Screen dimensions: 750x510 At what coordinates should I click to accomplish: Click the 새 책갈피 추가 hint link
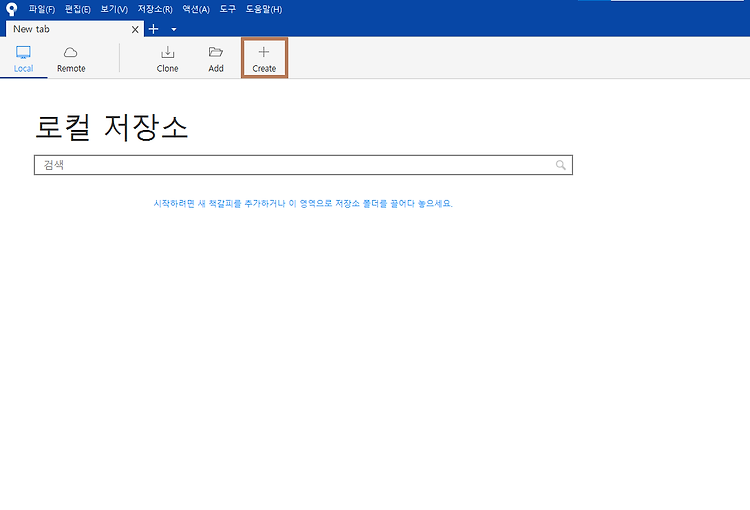pyautogui.click(x=303, y=203)
